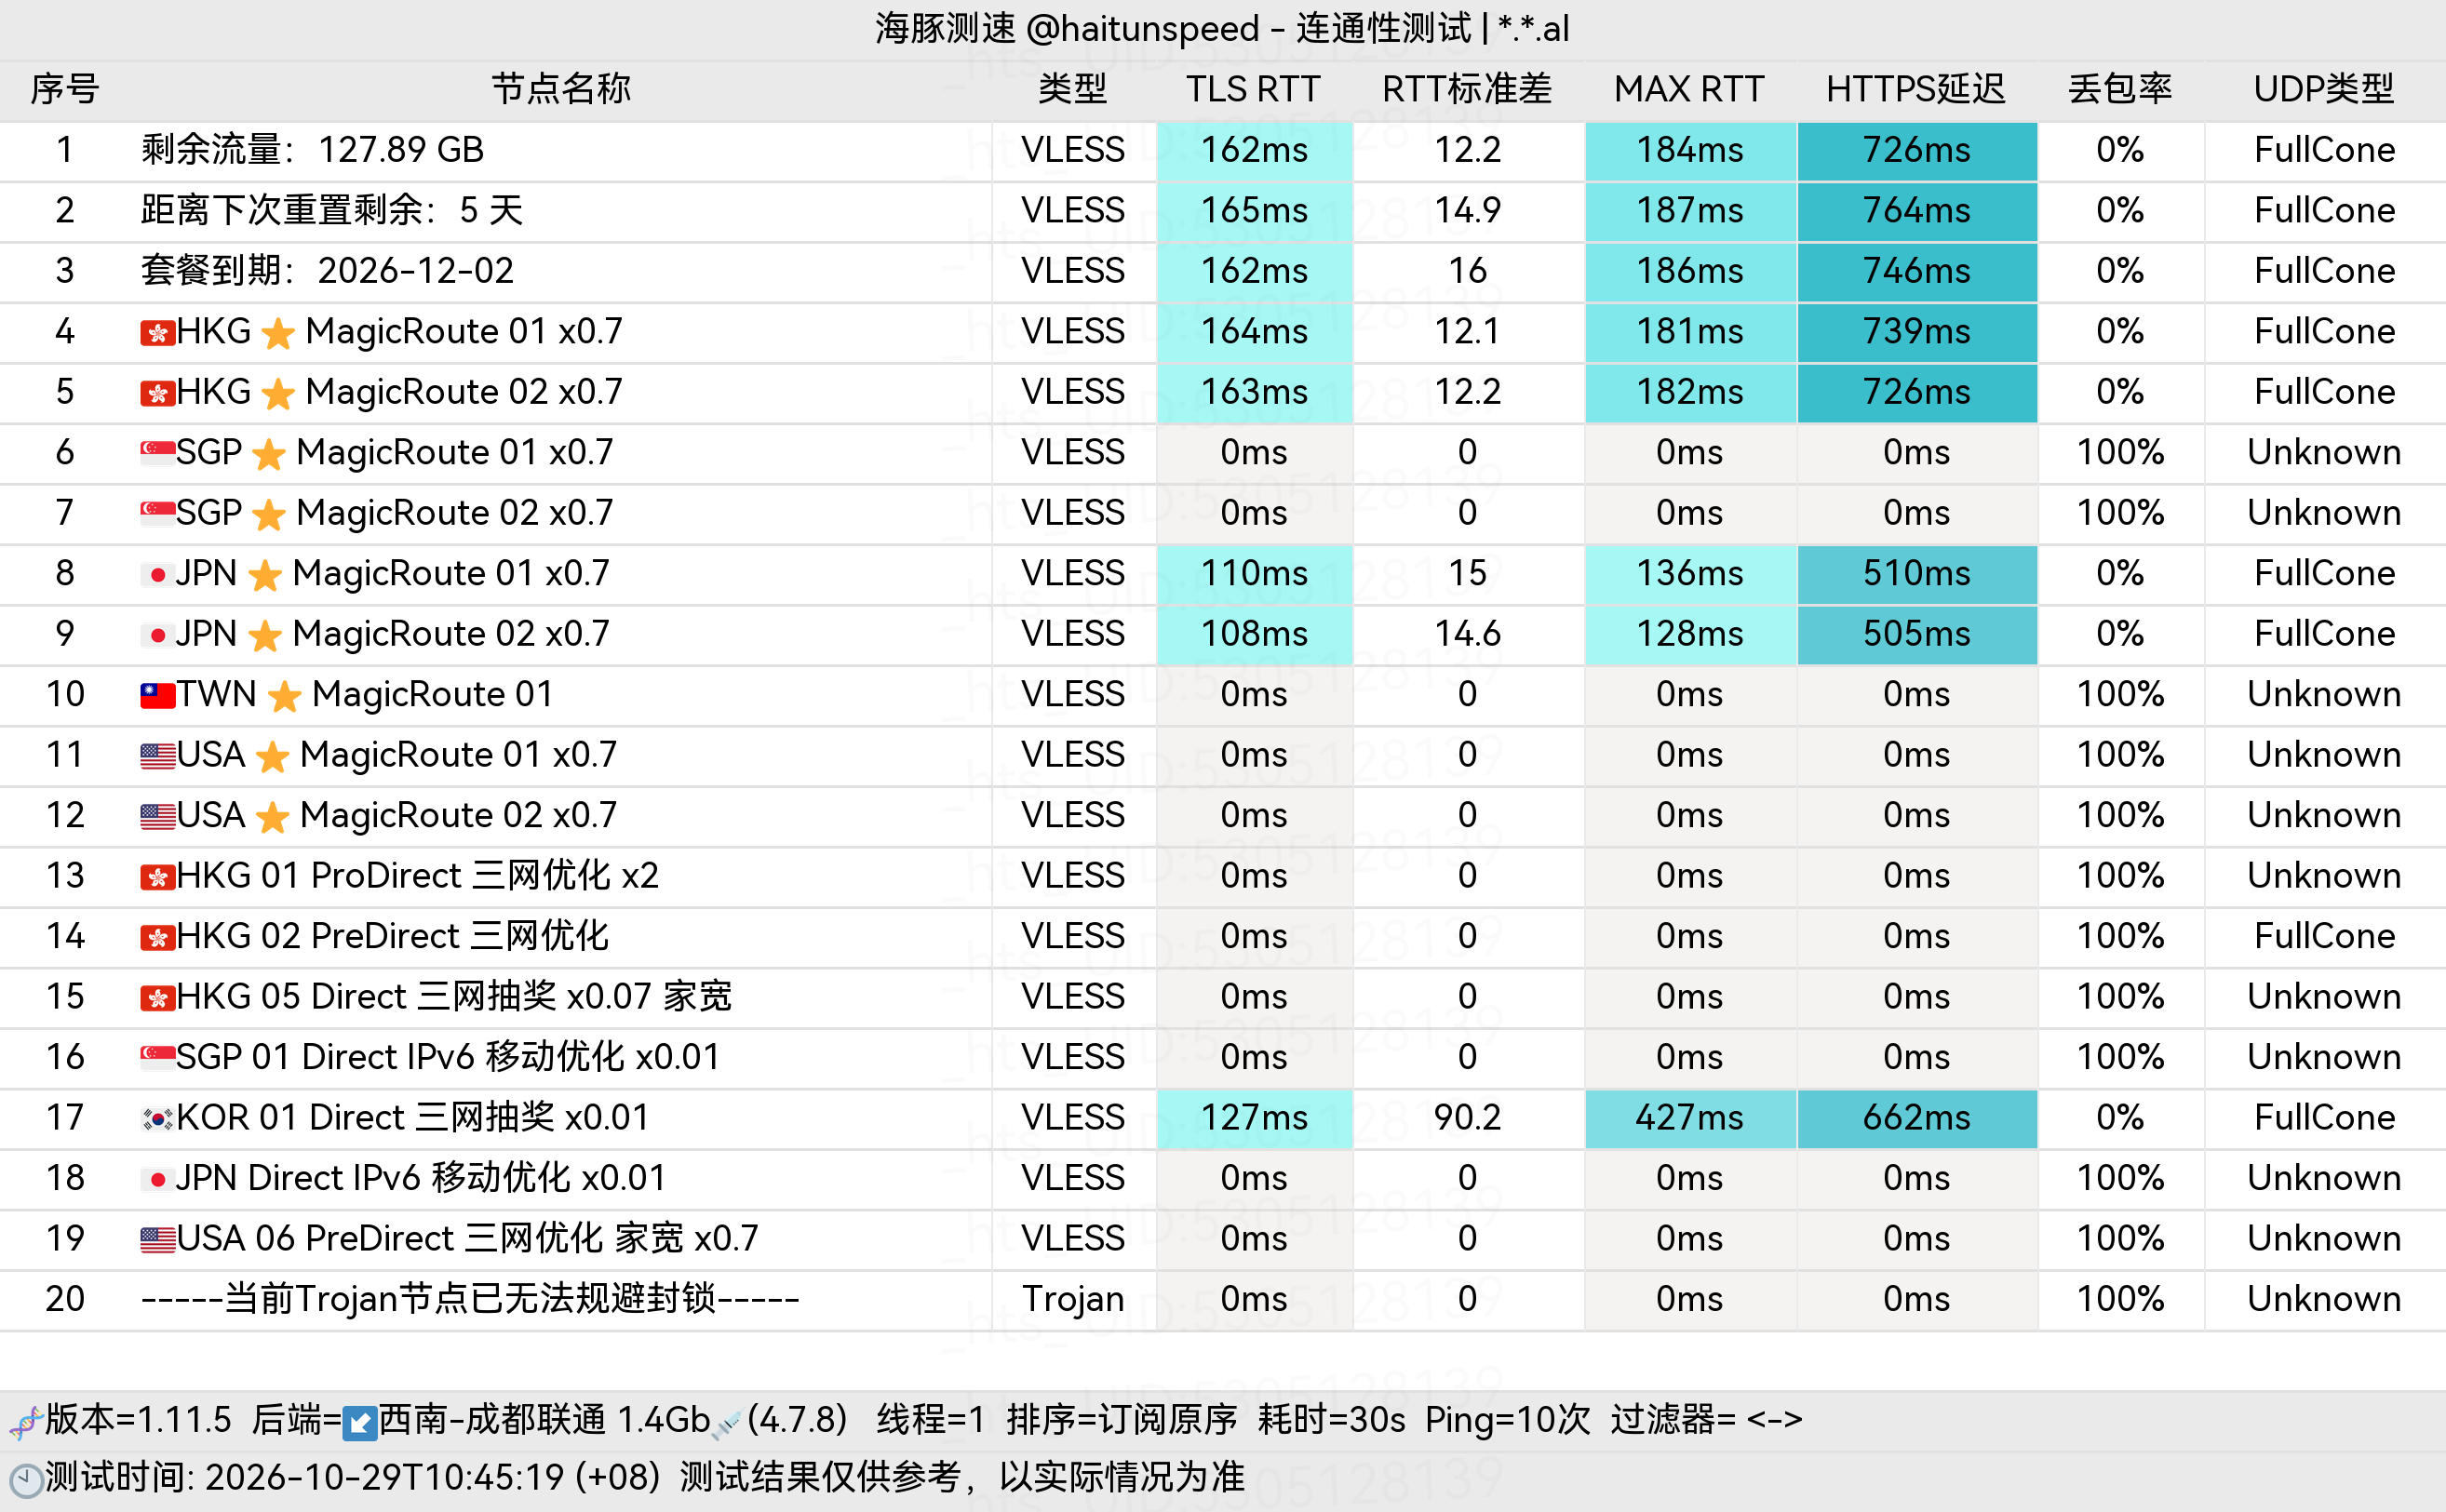This screenshot has width=2446, height=1512.
Task: Click the 165ms TLS RTT cell
Action: [1254, 212]
